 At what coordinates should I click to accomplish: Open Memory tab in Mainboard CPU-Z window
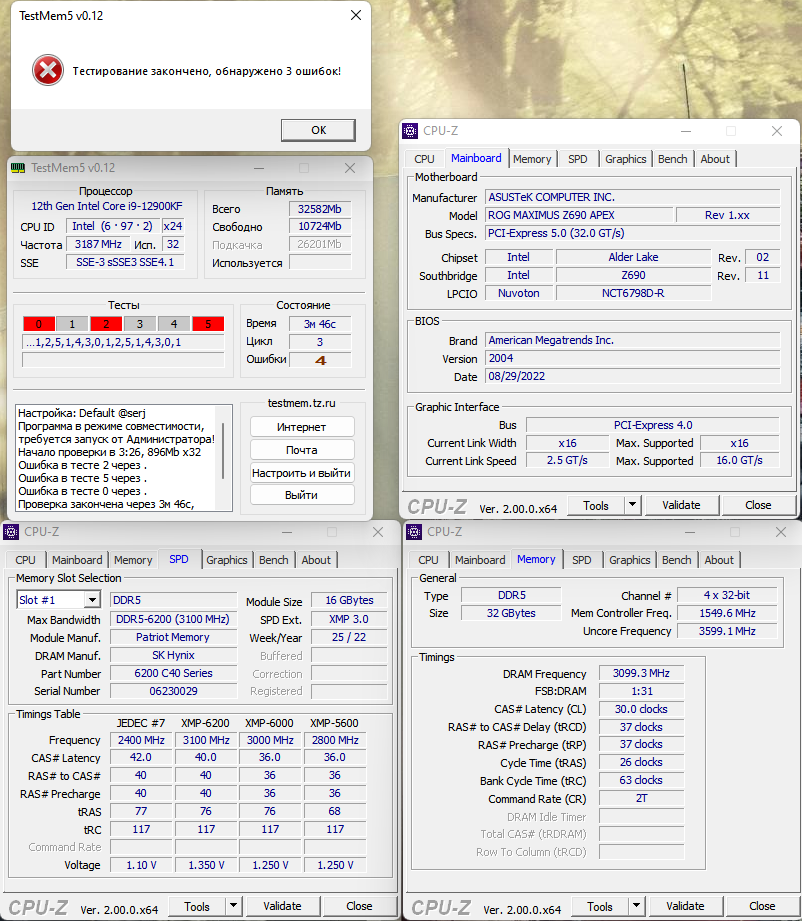(532, 159)
